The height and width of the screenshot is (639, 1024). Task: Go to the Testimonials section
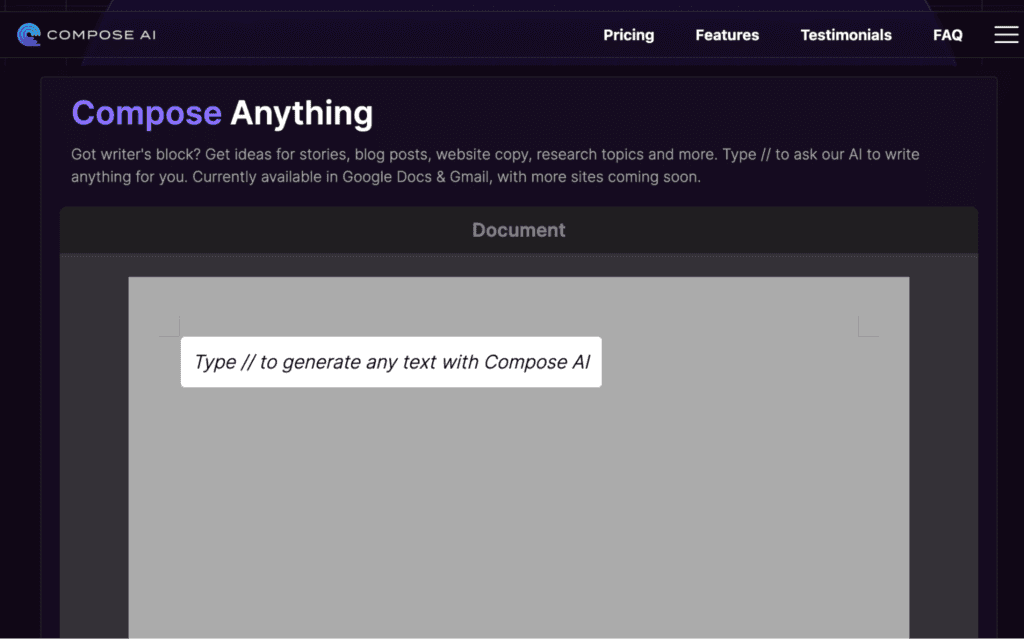[x=846, y=34]
